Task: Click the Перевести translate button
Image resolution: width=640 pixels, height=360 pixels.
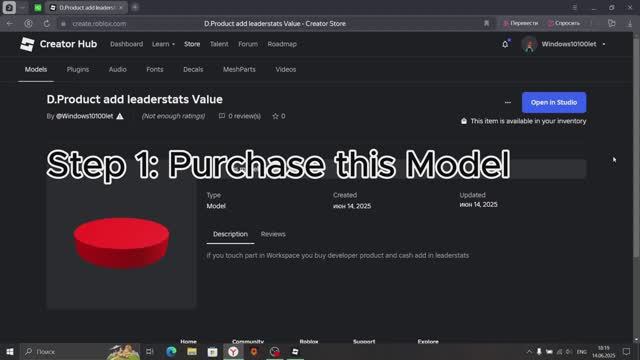Action: click(520, 24)
